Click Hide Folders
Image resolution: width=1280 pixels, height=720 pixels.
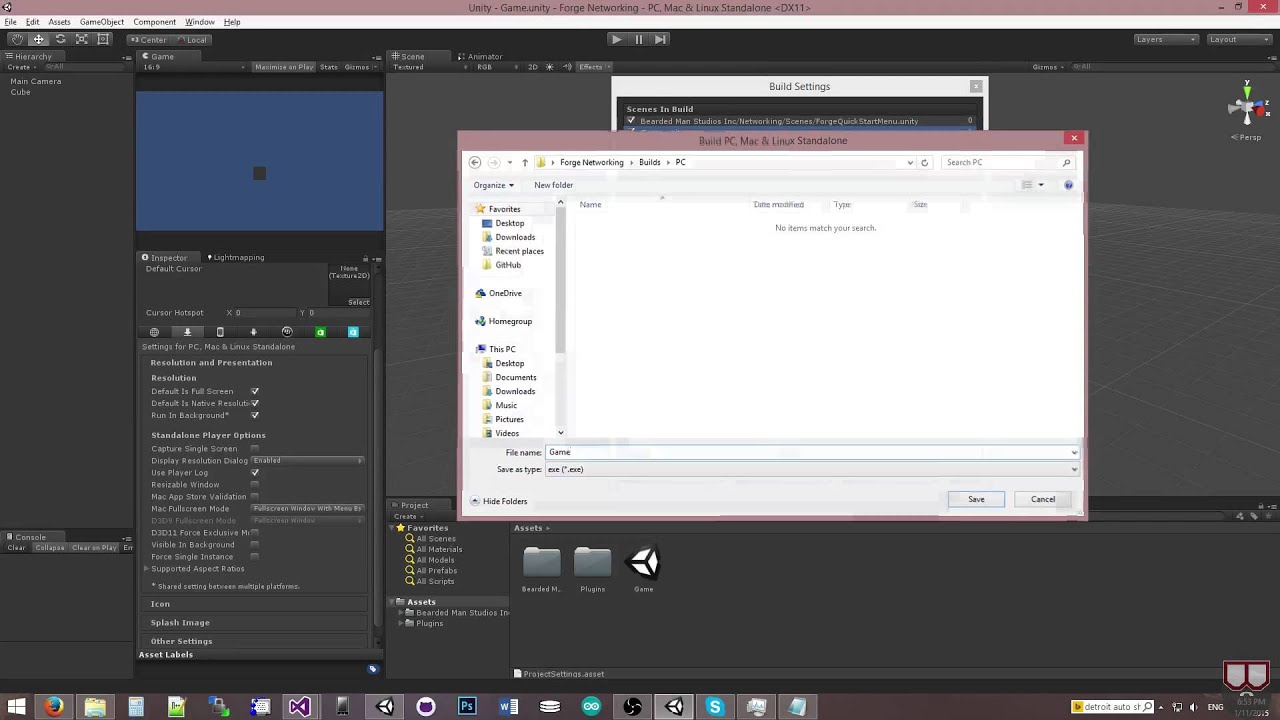click(x=499, y=501)
